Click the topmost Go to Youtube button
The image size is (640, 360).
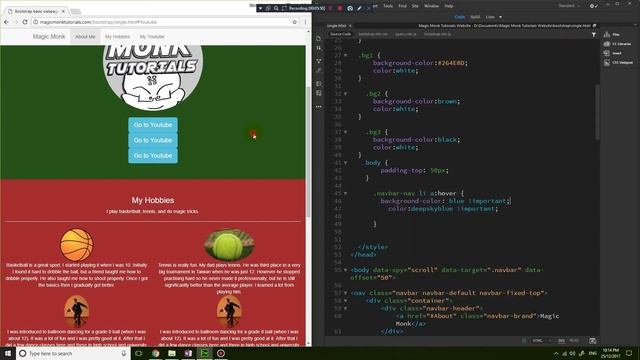click(153, 125)
